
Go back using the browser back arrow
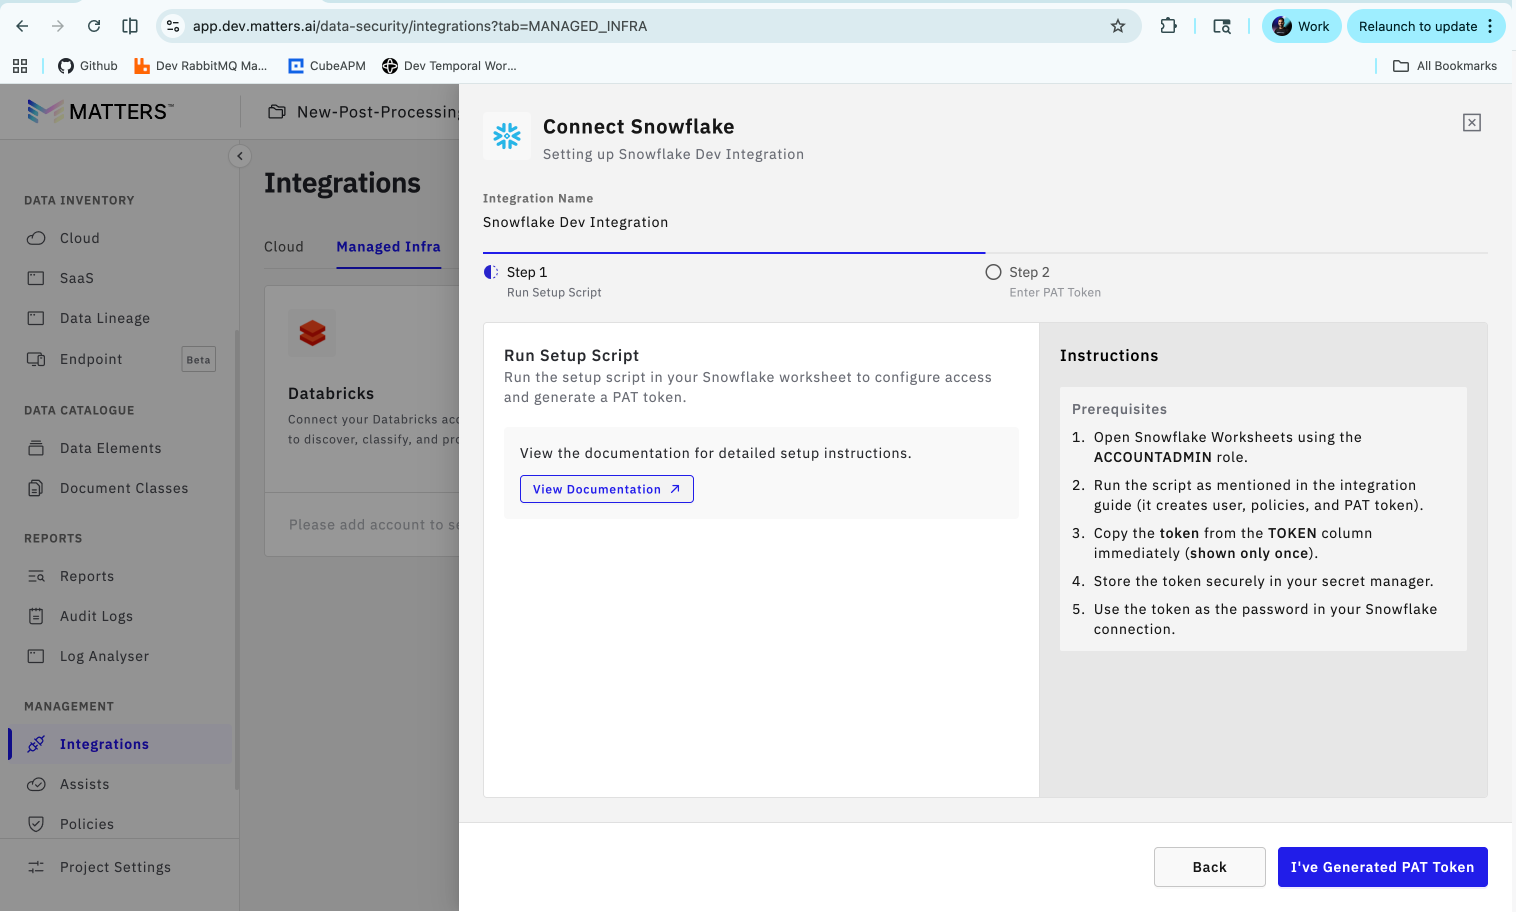(x=23, y=26)
